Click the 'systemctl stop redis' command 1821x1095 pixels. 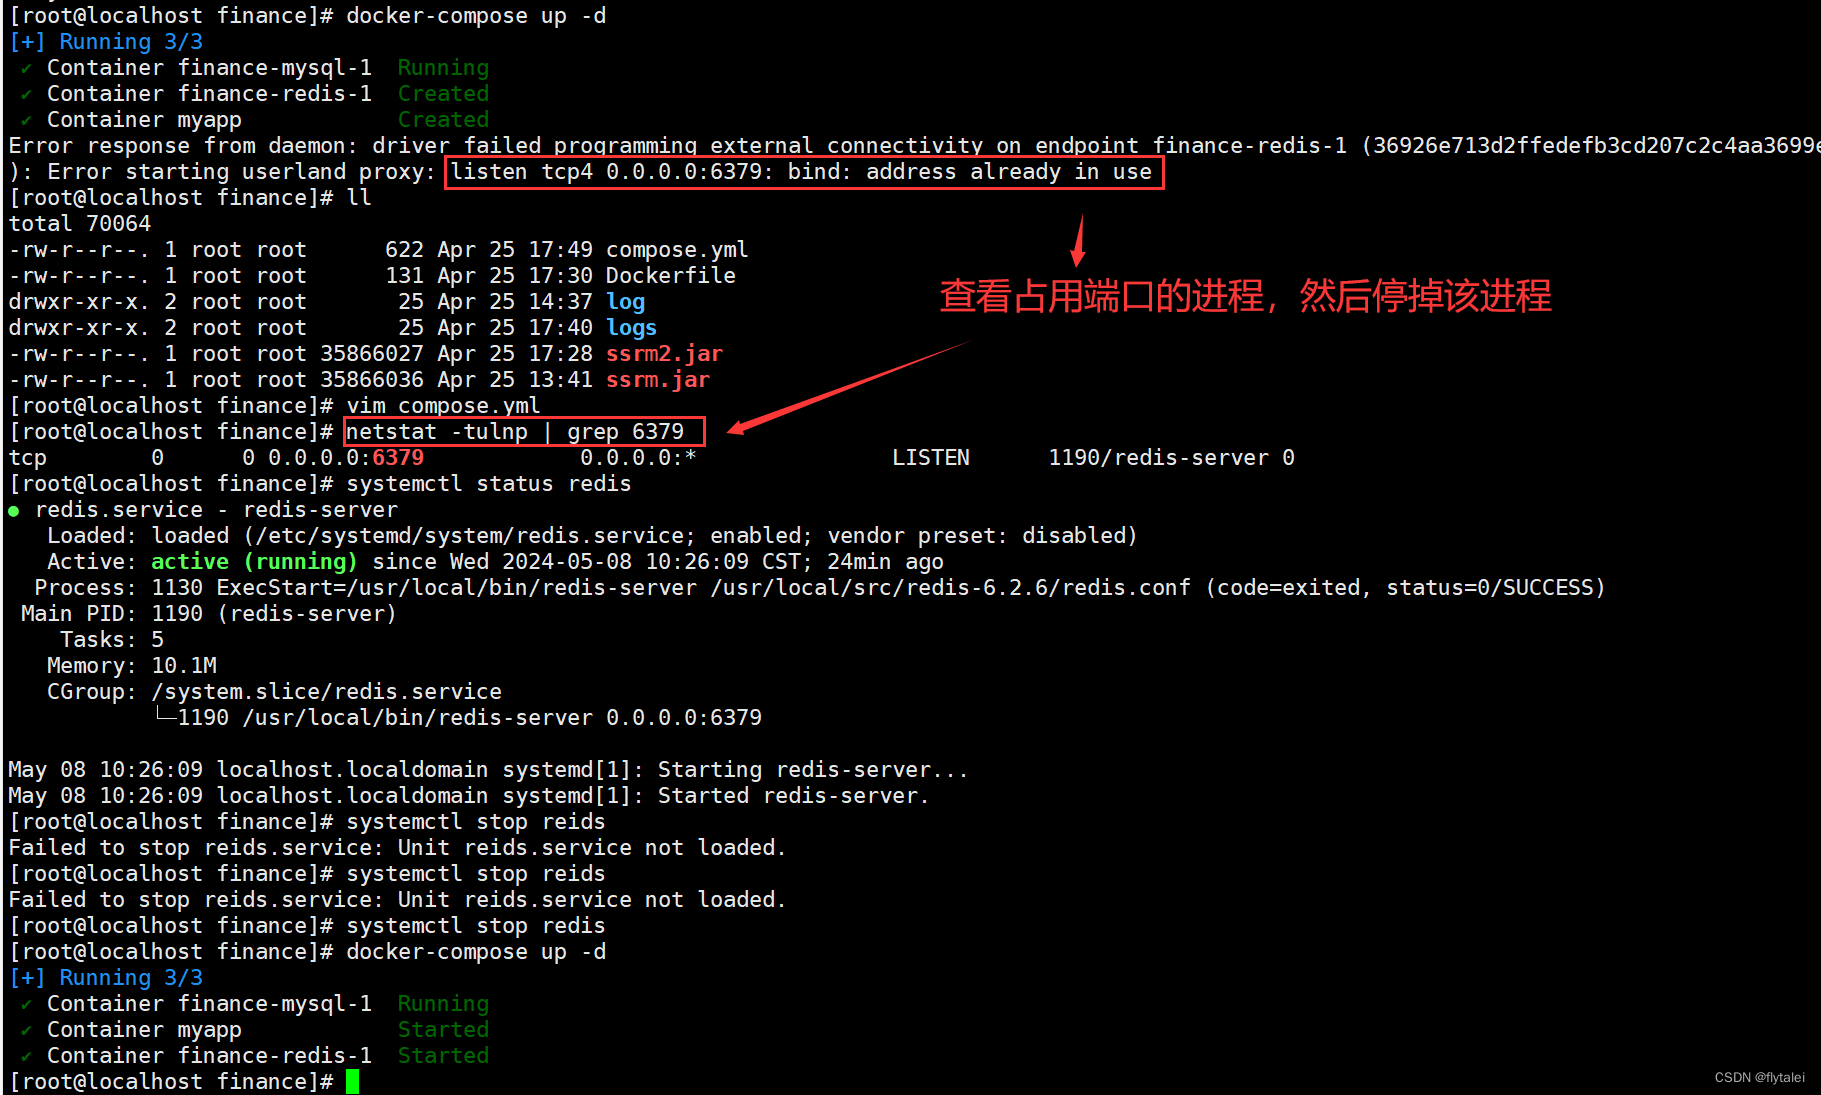coord(476,926)
